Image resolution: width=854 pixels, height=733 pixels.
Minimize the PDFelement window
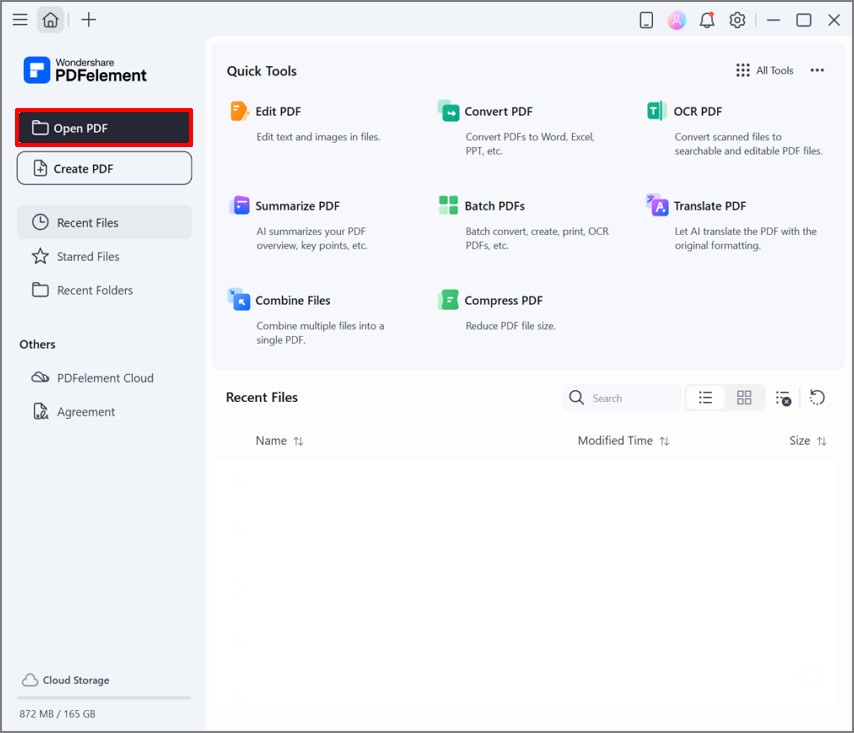(x=773, y=20)
